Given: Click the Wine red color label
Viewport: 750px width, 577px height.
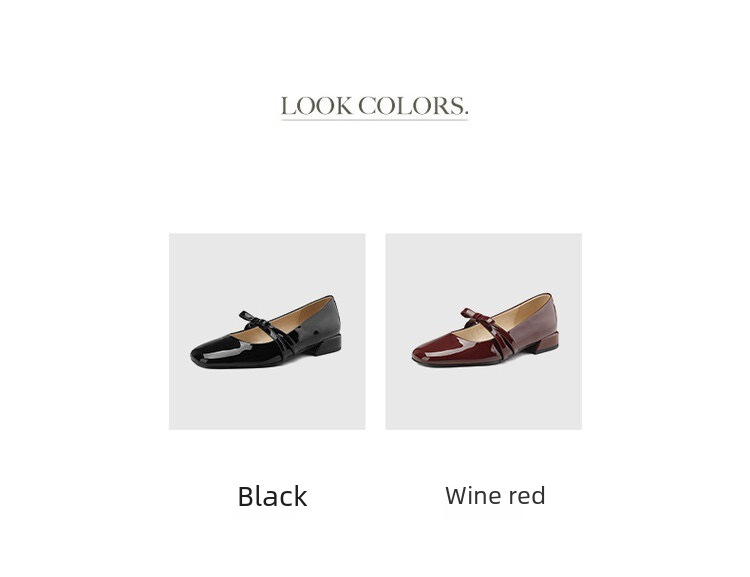Looking at the screenshot, I should (495, 496).
